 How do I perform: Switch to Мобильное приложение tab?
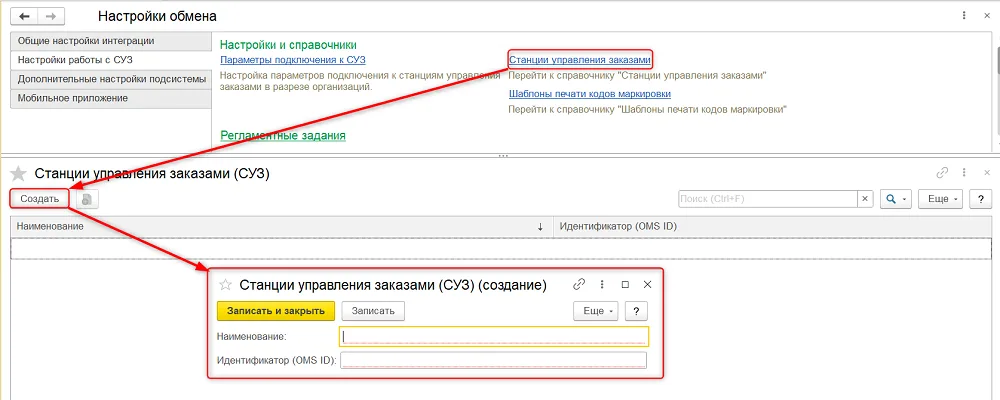pos(111,98)
